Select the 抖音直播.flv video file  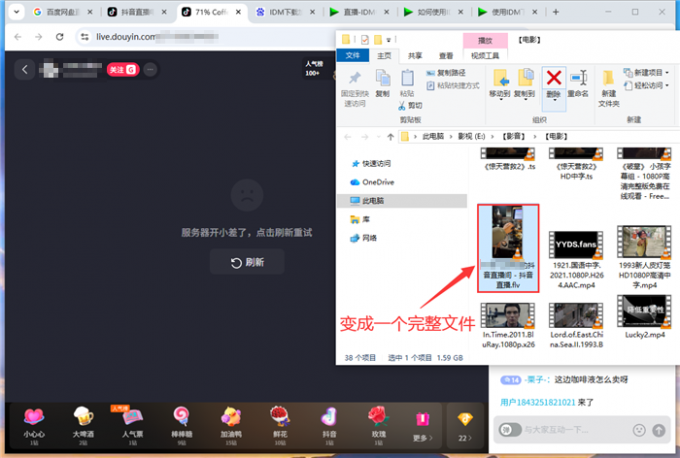[508, 248]
